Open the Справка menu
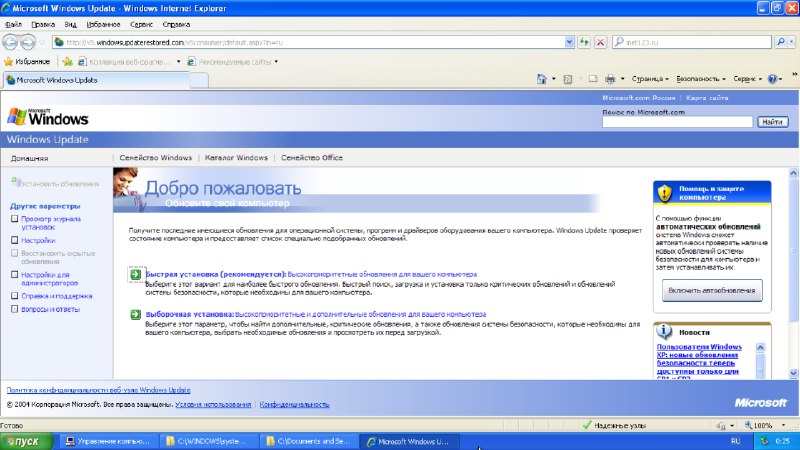The image size is (800, 450). pyautogui.click(x=176, y=24)
